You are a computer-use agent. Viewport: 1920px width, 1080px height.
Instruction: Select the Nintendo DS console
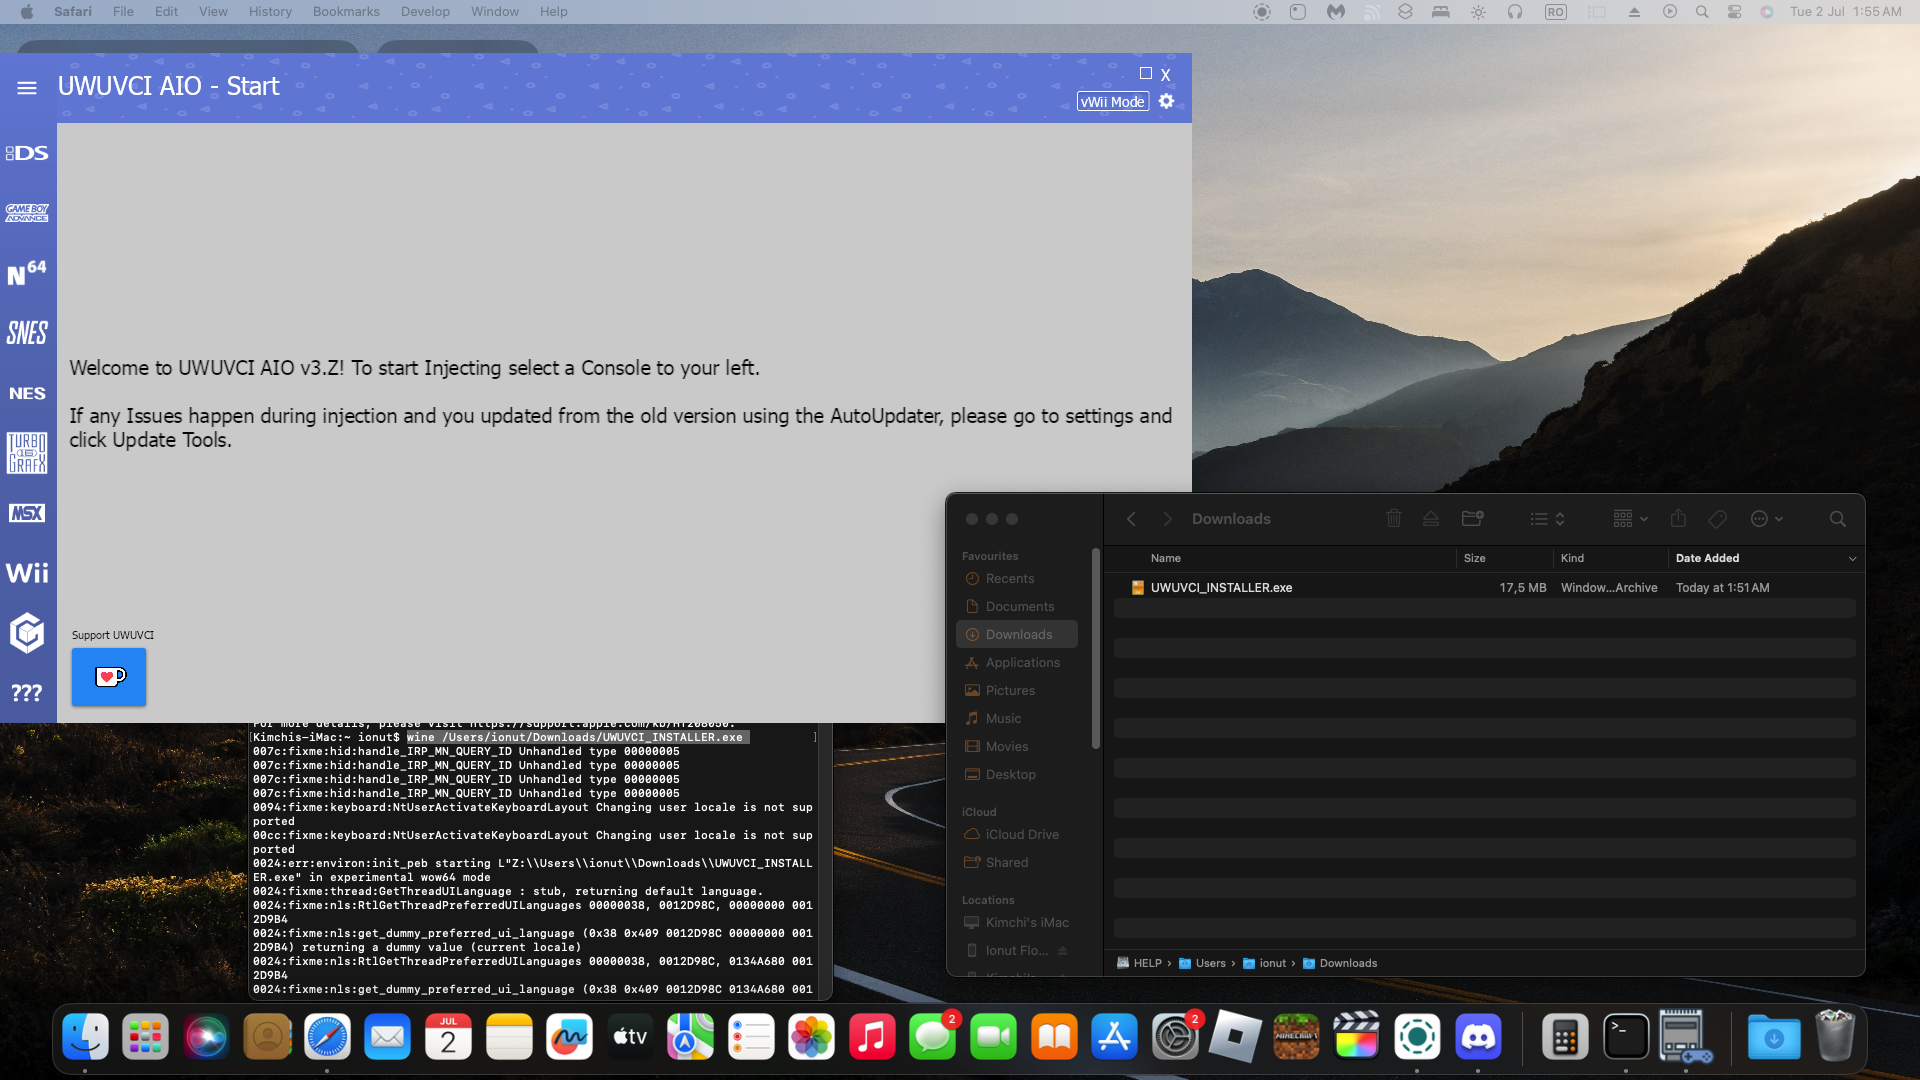[x=27, y=153]
